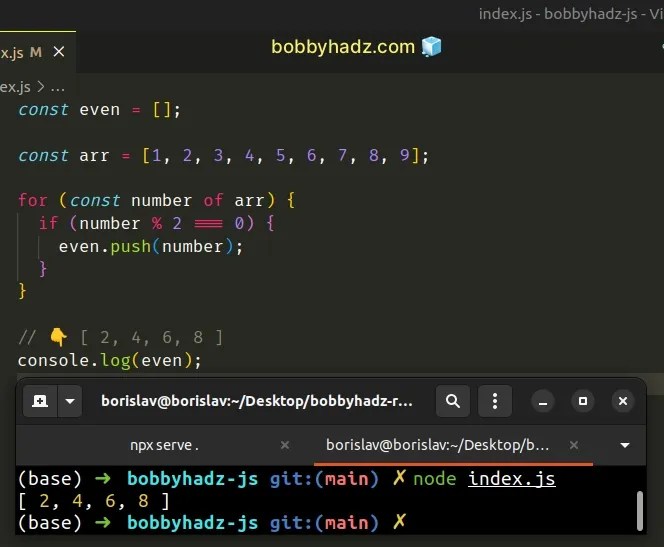Click the ex.js breadcrumb file name
This screenshot has width=664, height=547.
pos(15,87)
